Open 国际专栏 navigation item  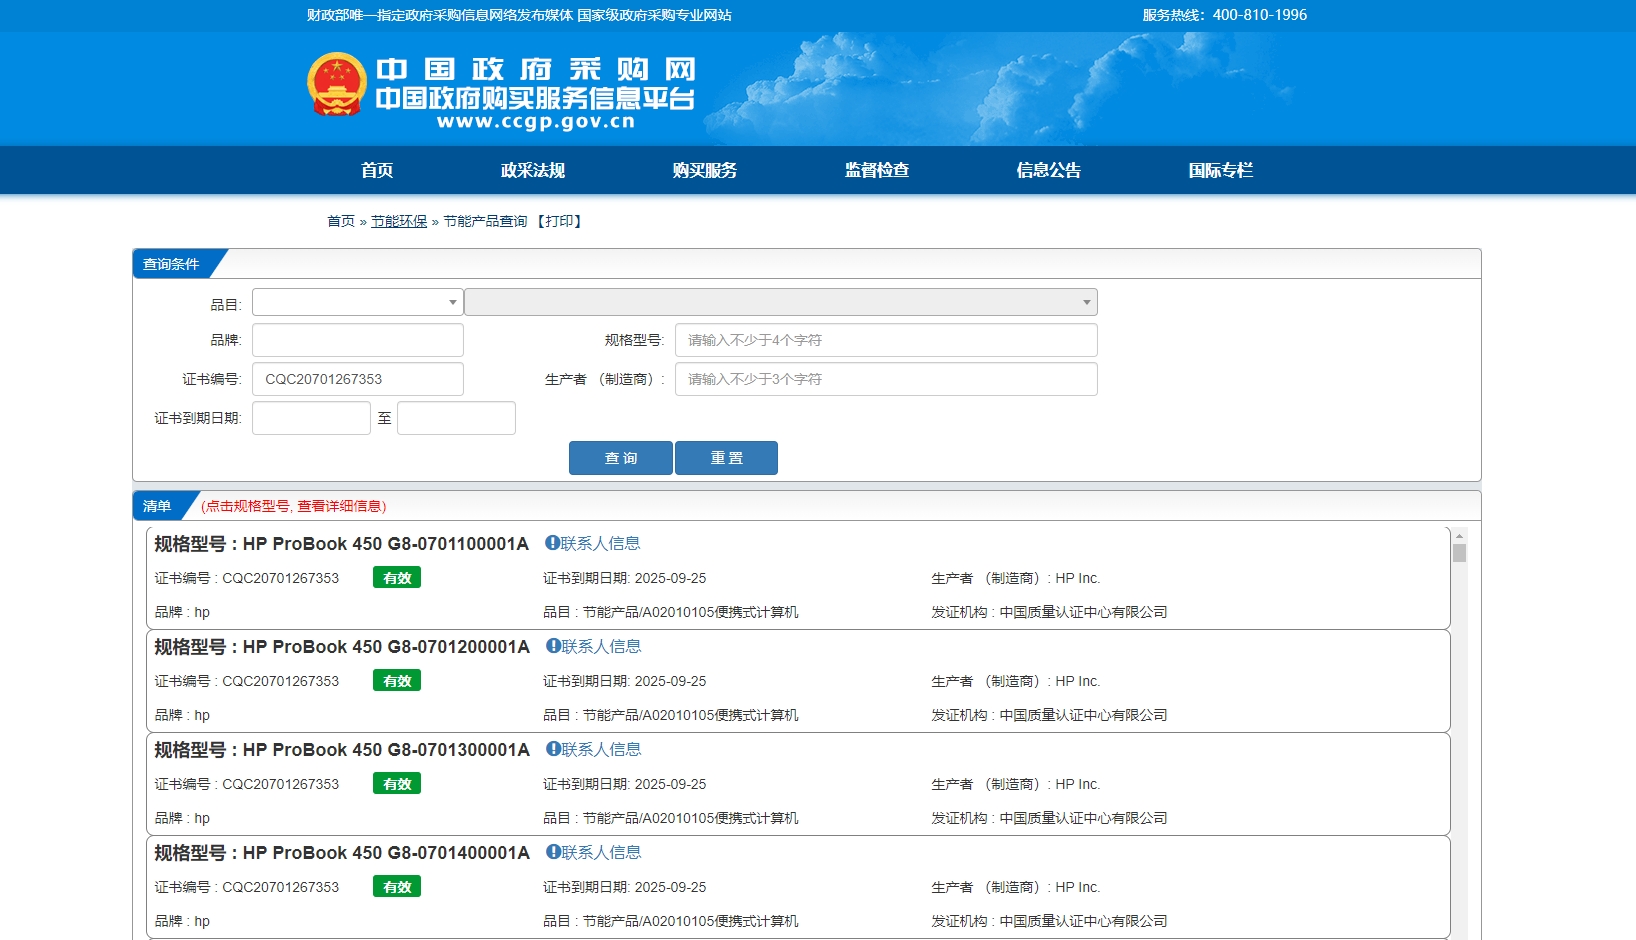tap(1221, 170)
